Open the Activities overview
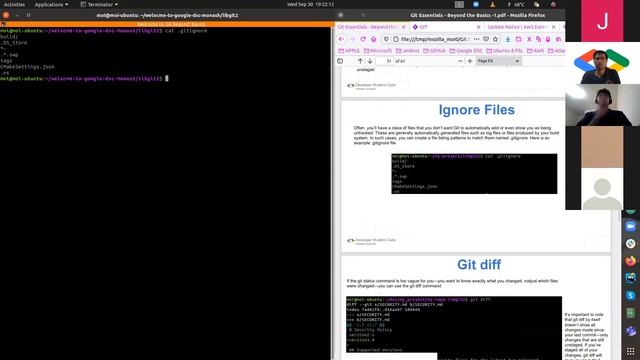This screenshot has width=640, height=360. tap(14, 4)
